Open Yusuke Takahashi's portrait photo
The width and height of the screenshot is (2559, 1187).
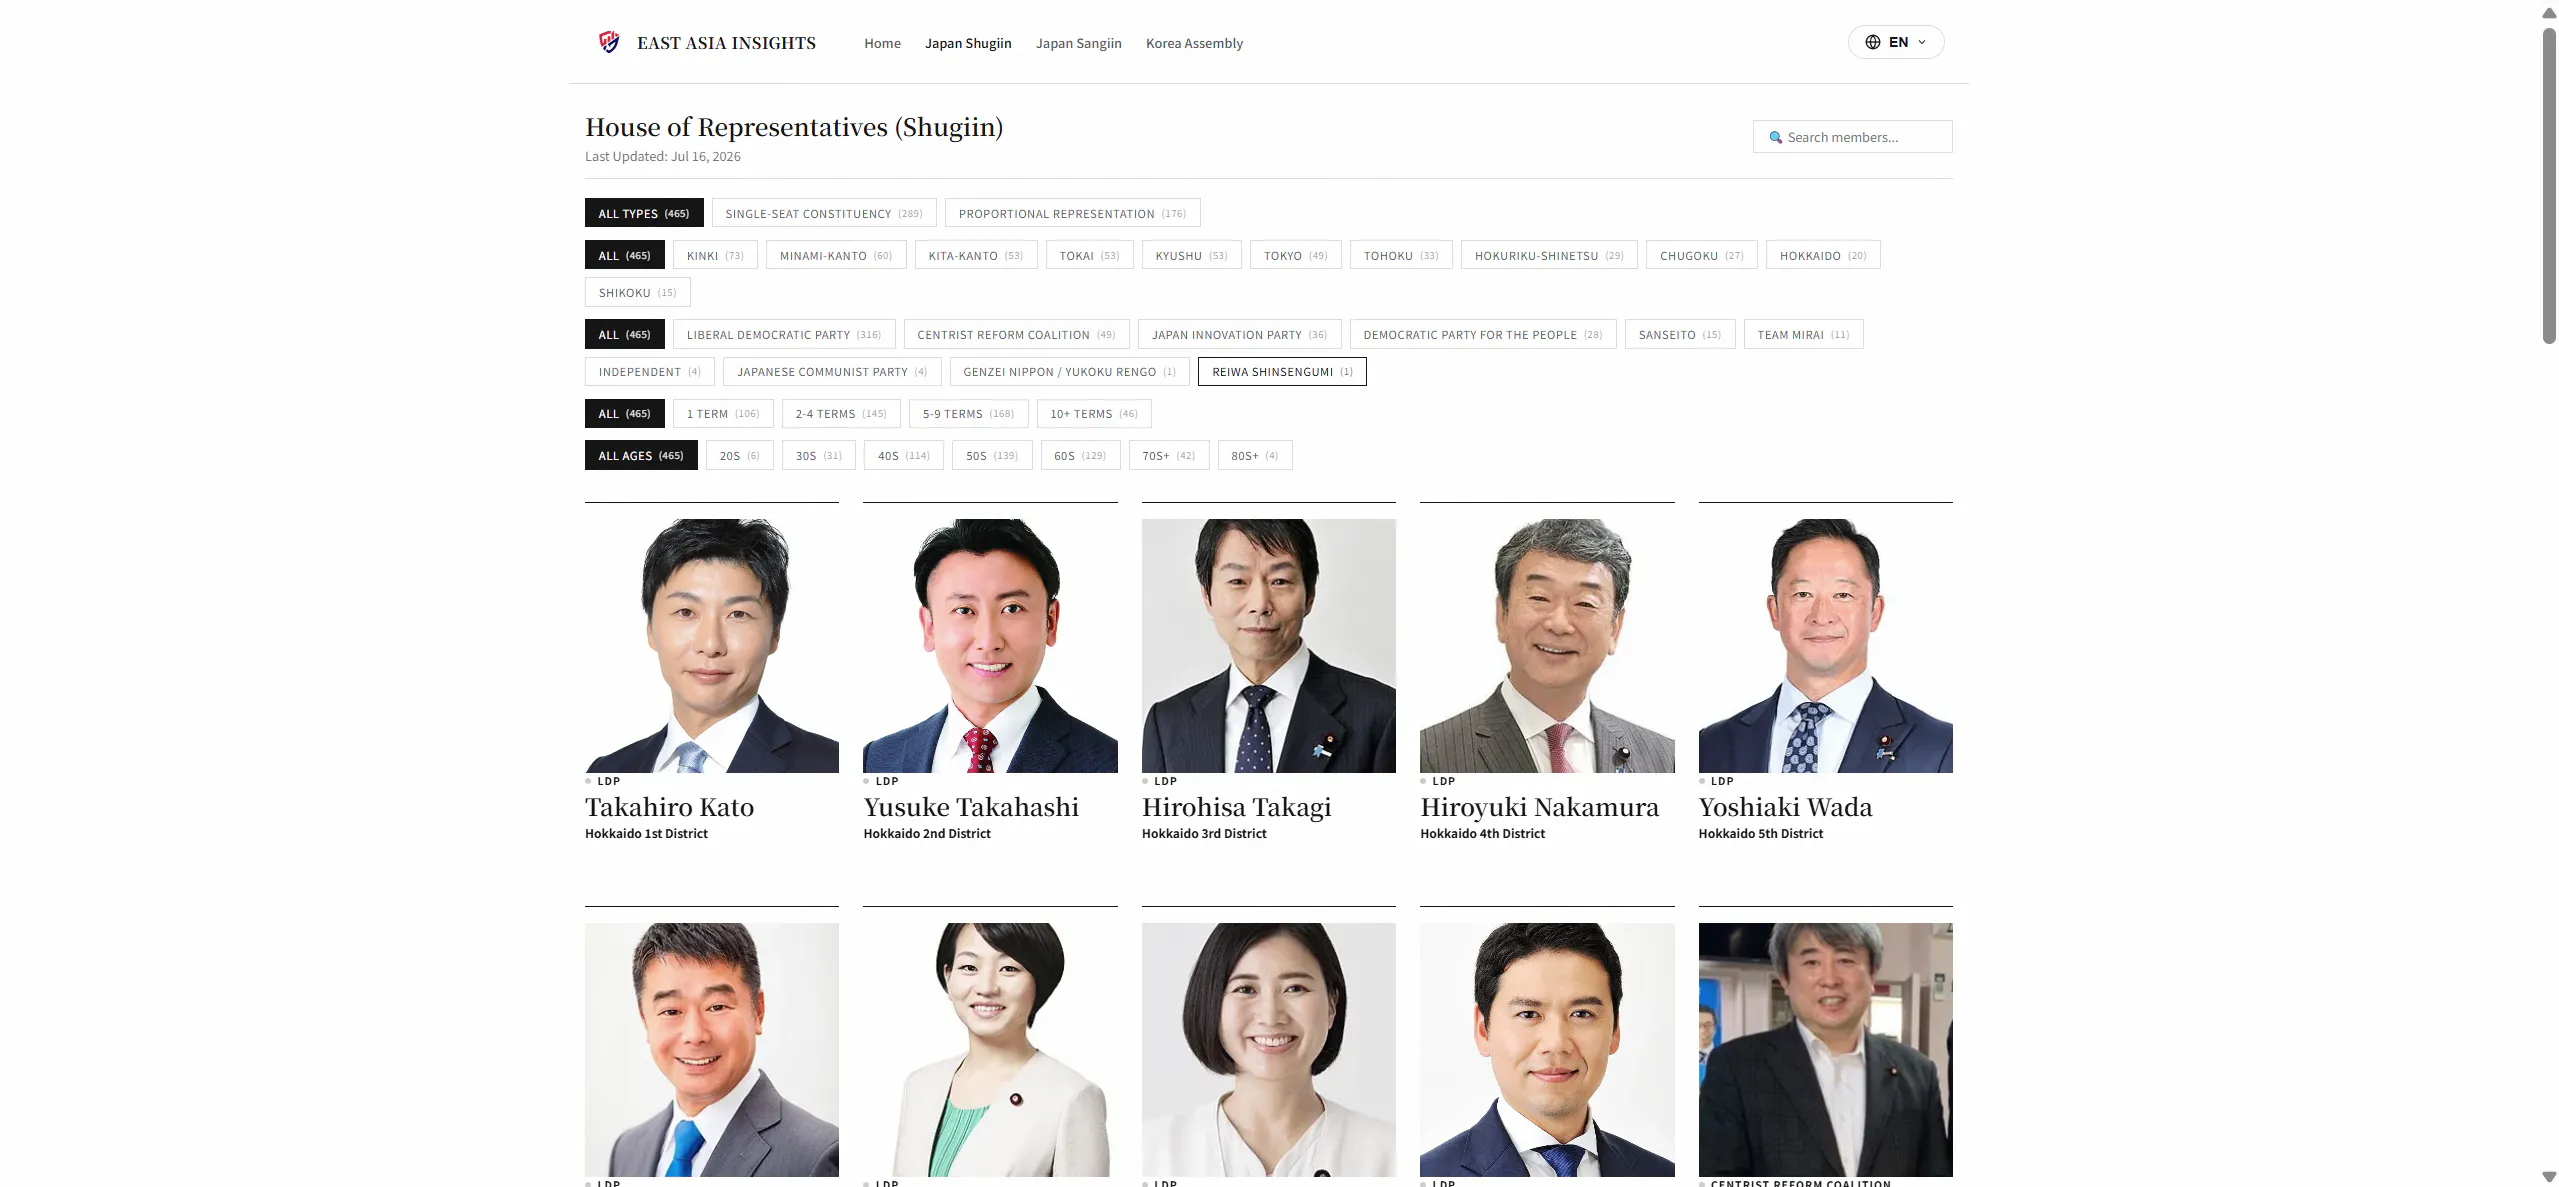(990, 645)
